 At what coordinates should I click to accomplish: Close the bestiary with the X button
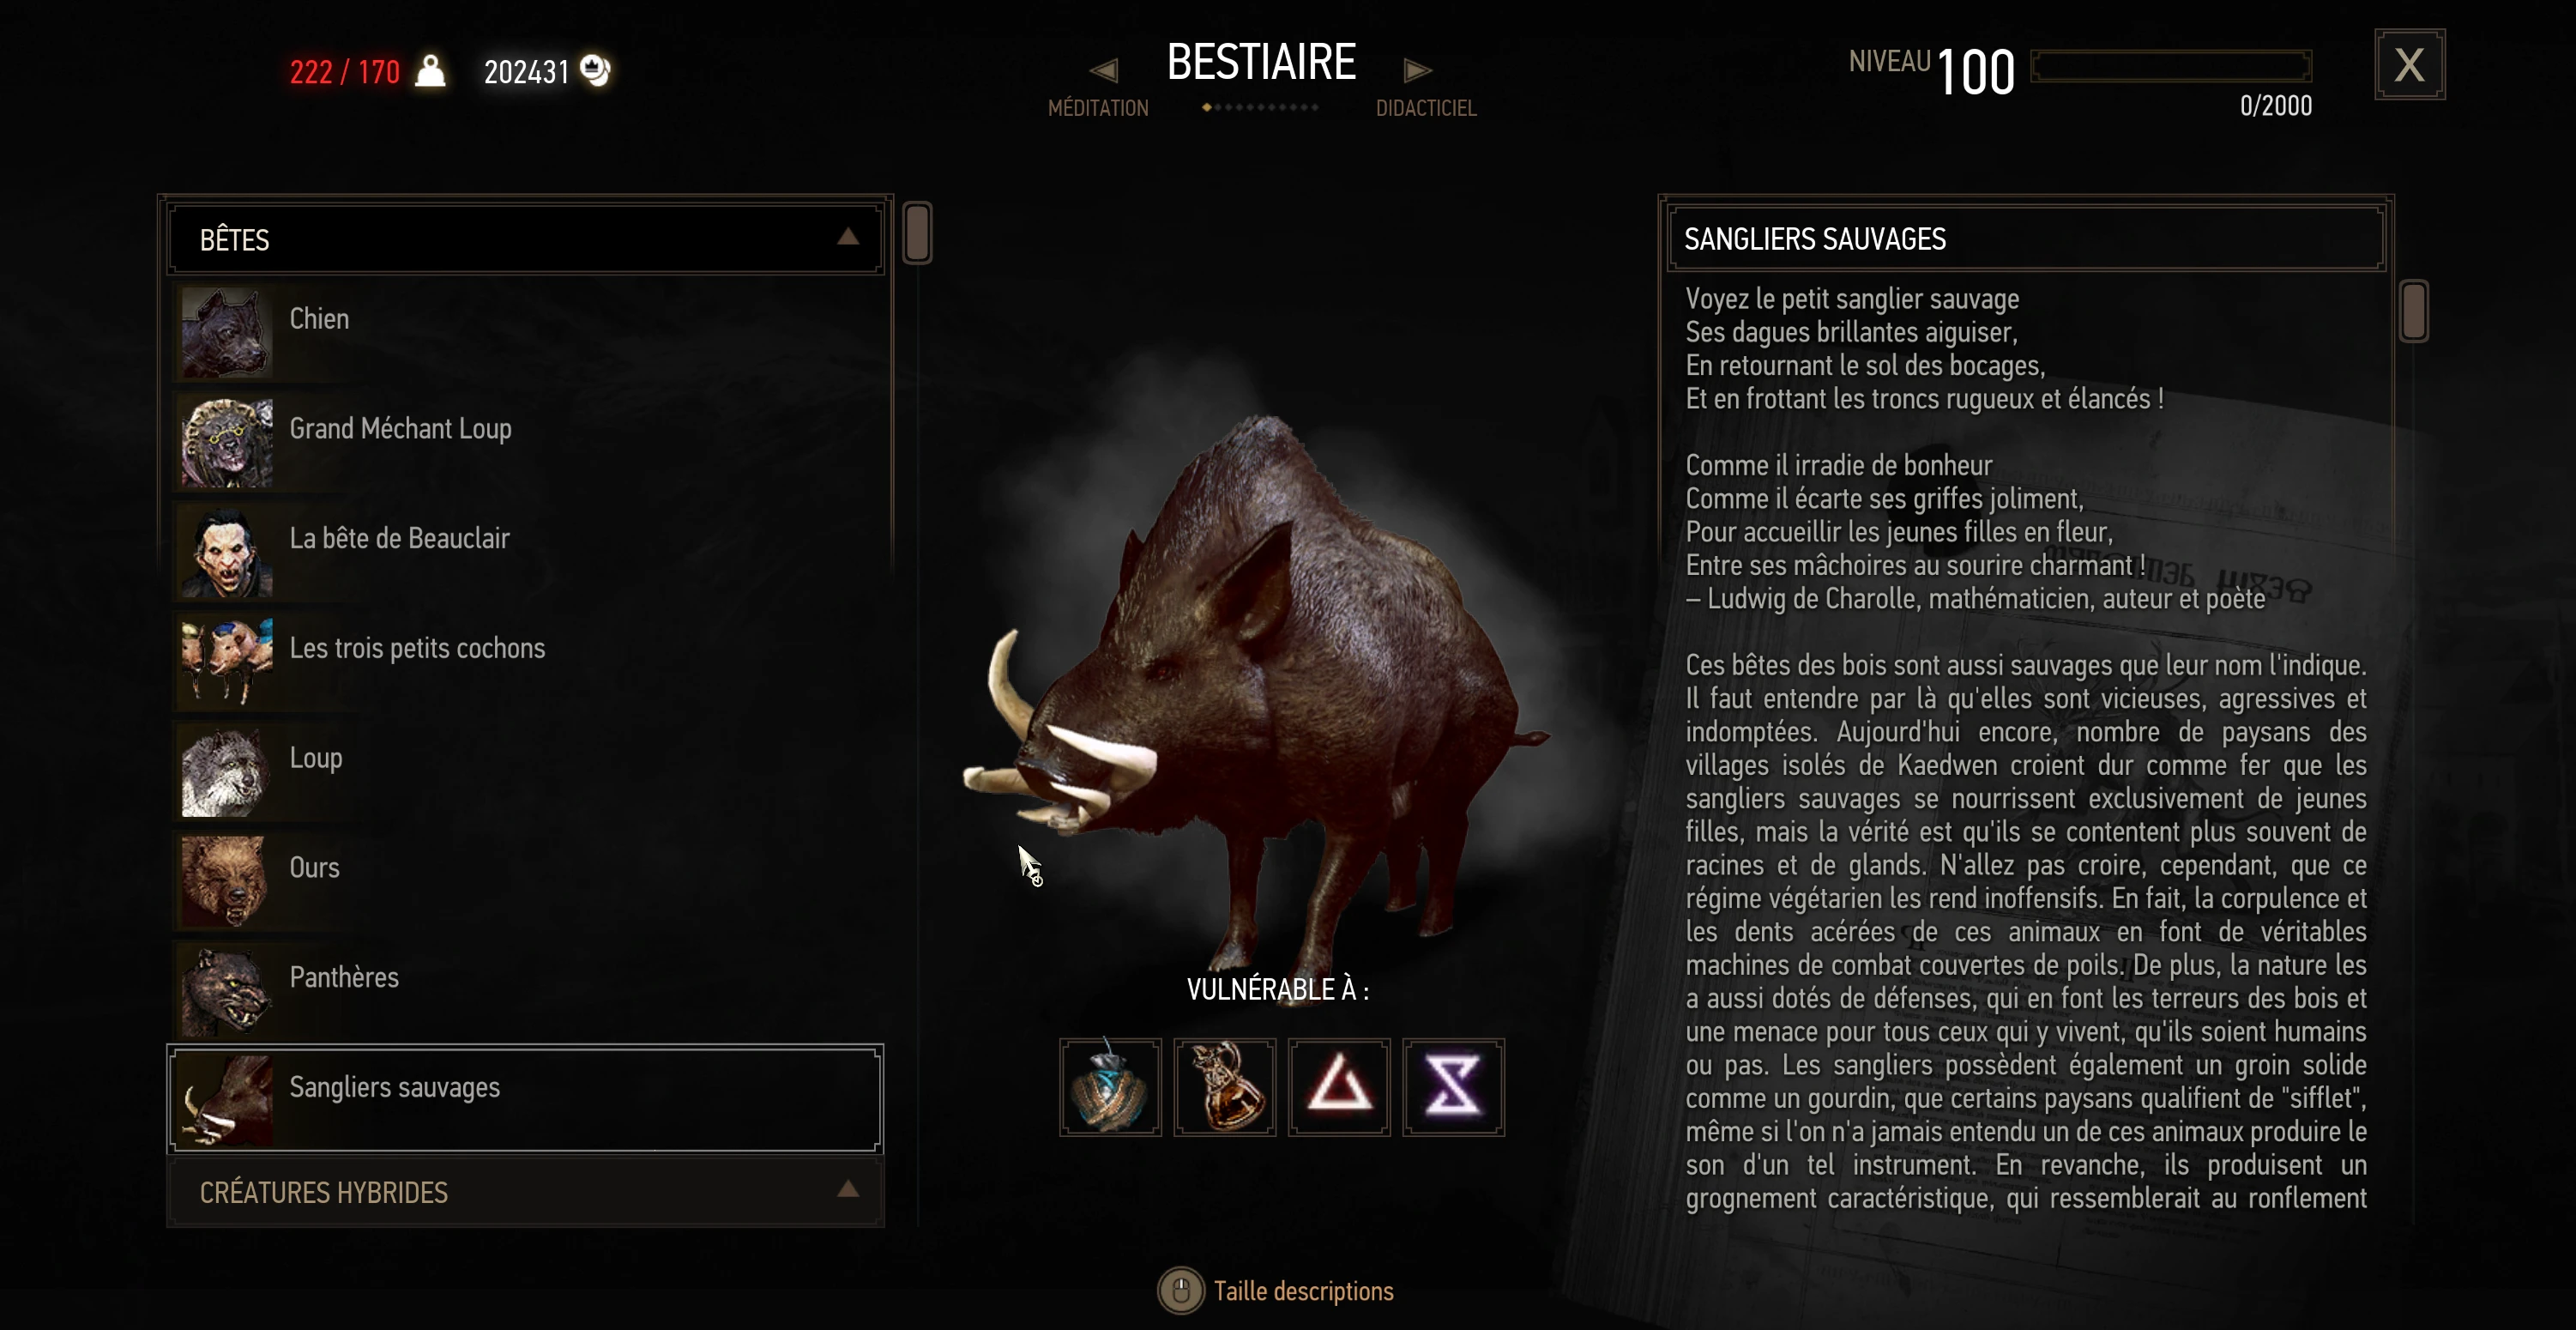[x=2410, y=65]
